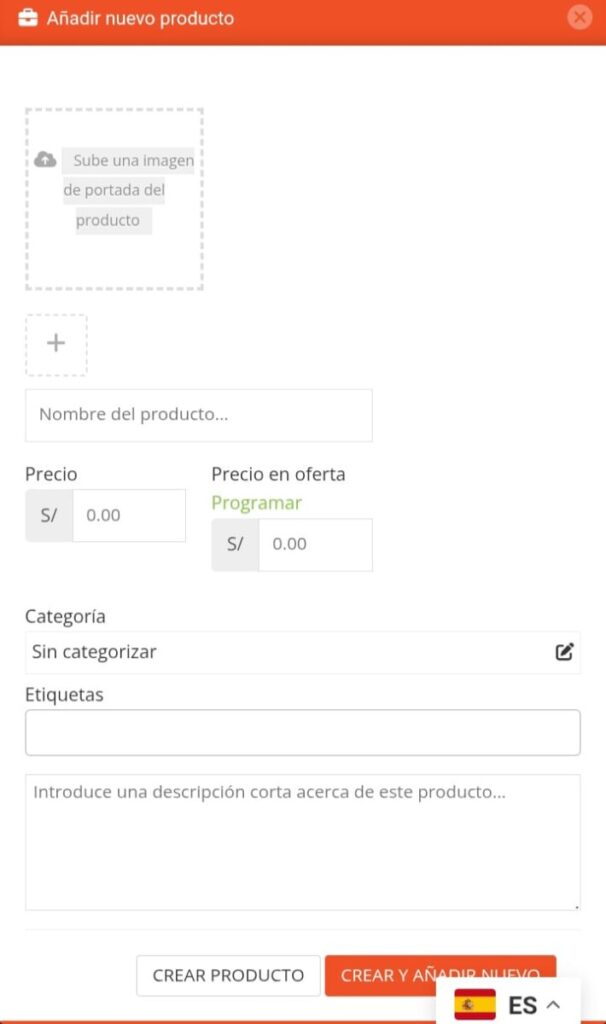
Task: Close the Añadir nuevo producto dialog
Action: tap(579, 18)
